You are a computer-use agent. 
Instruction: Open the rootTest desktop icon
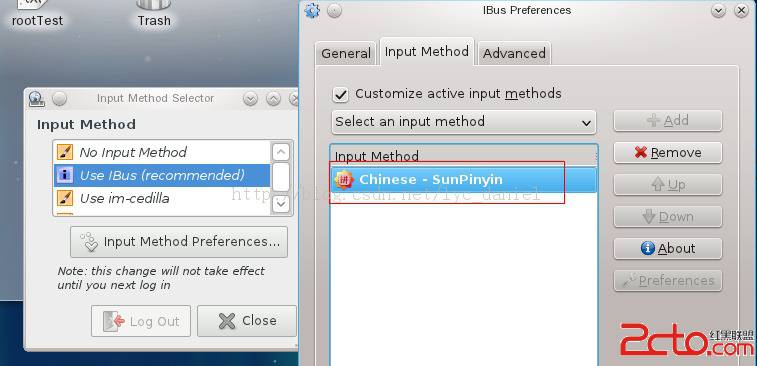click(x=37, y=14)
